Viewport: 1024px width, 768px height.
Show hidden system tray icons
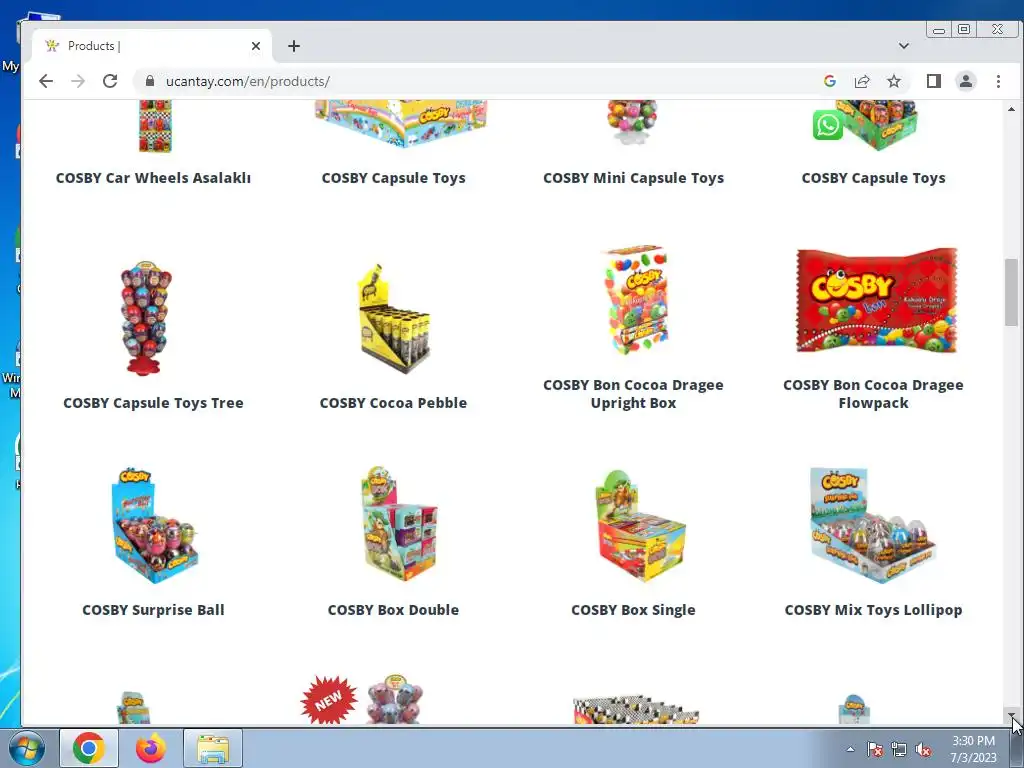click(850, 750)
